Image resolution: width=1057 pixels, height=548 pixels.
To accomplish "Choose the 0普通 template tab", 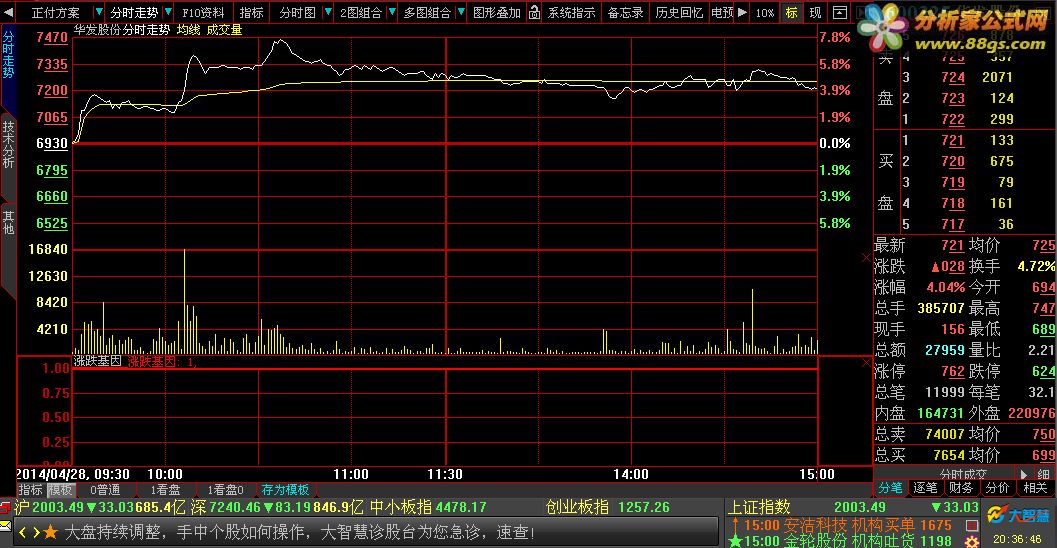I will [104, 490].
